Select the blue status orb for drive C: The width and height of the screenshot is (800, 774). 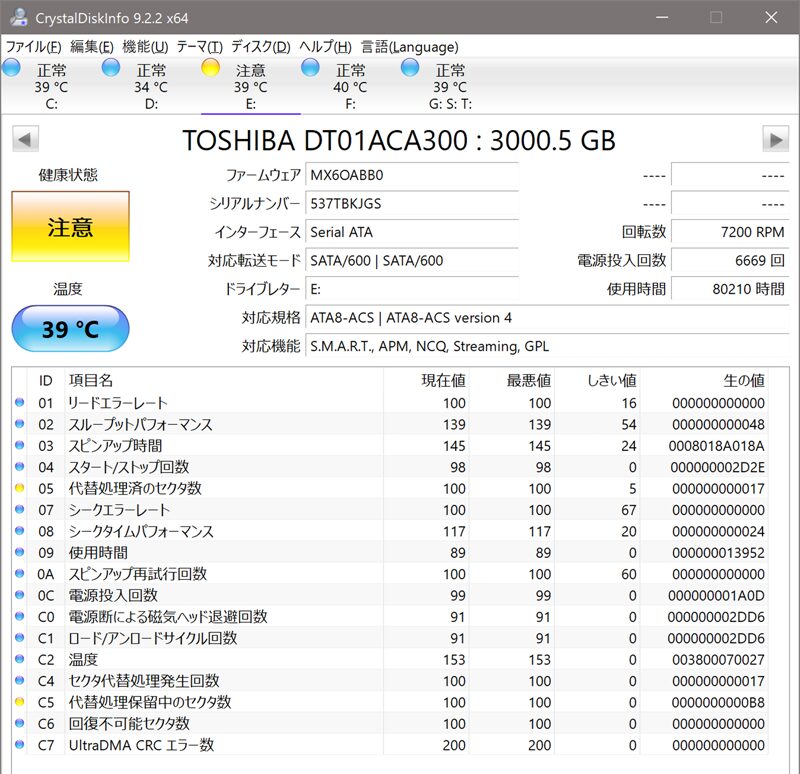tap(11, 68)
